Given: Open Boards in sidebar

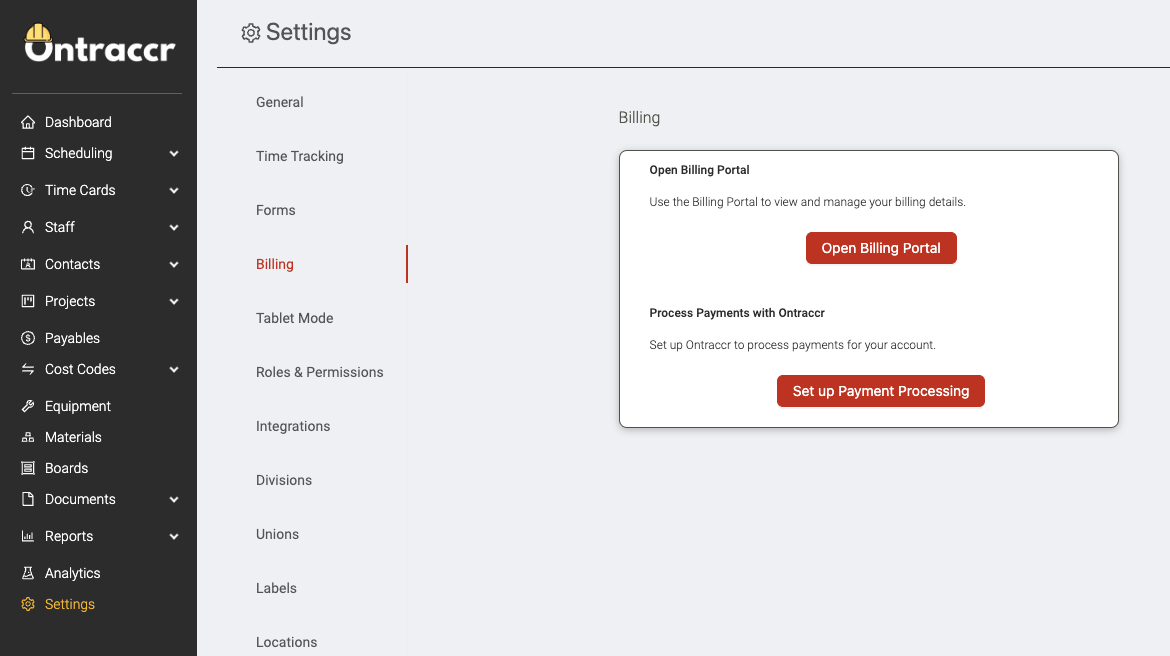Looking at the screenshot, I should (66, 468).
